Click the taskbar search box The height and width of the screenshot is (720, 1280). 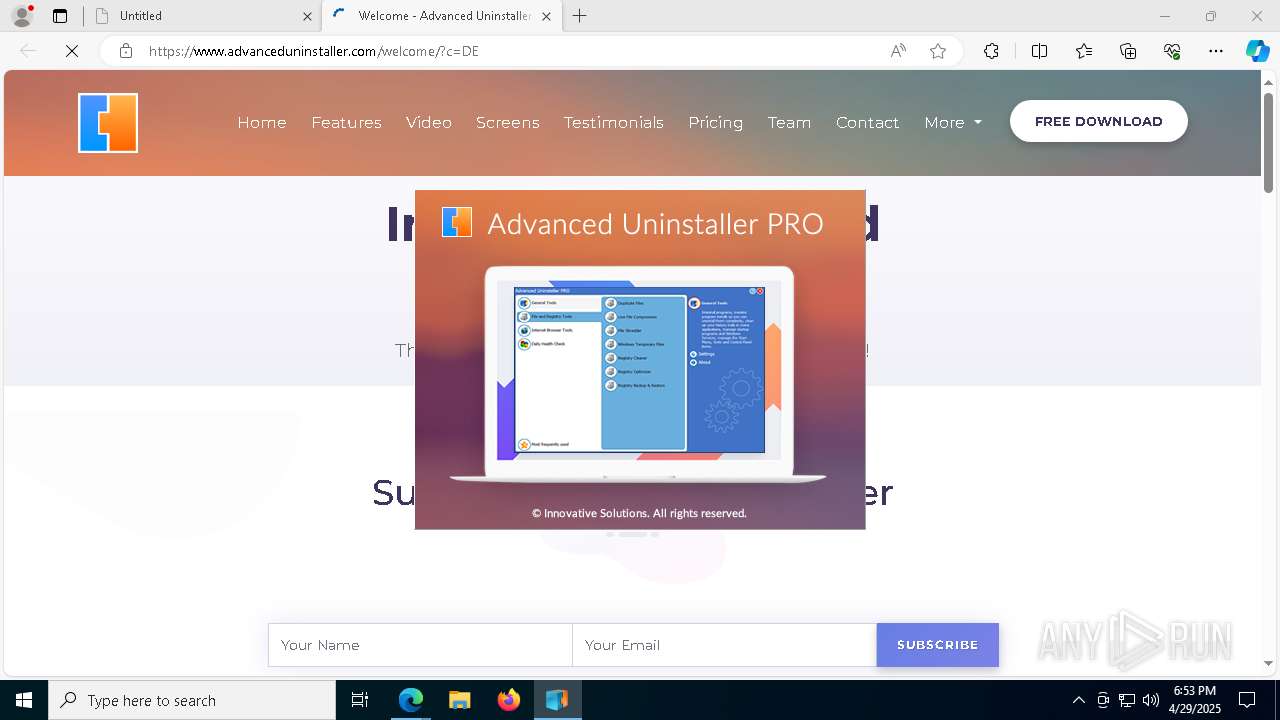click(192, 700)
